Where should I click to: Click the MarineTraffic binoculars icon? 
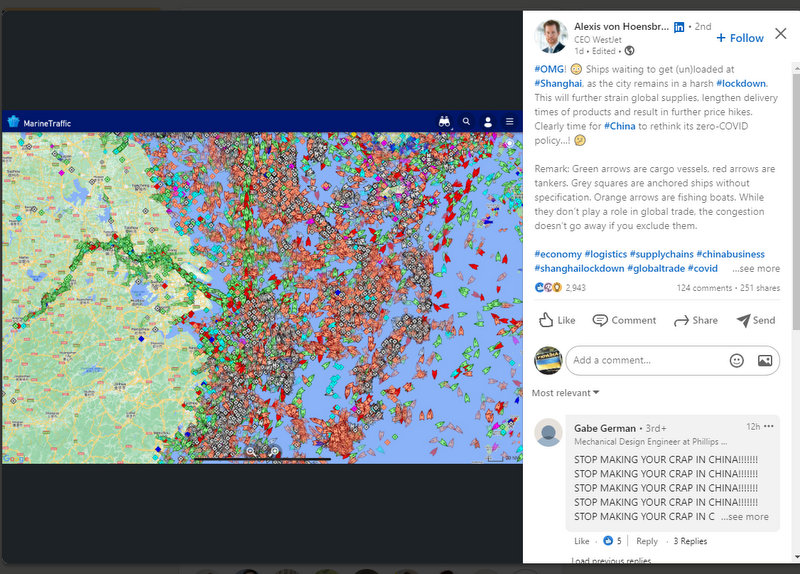pyautogui.click(x=445, y=122)
